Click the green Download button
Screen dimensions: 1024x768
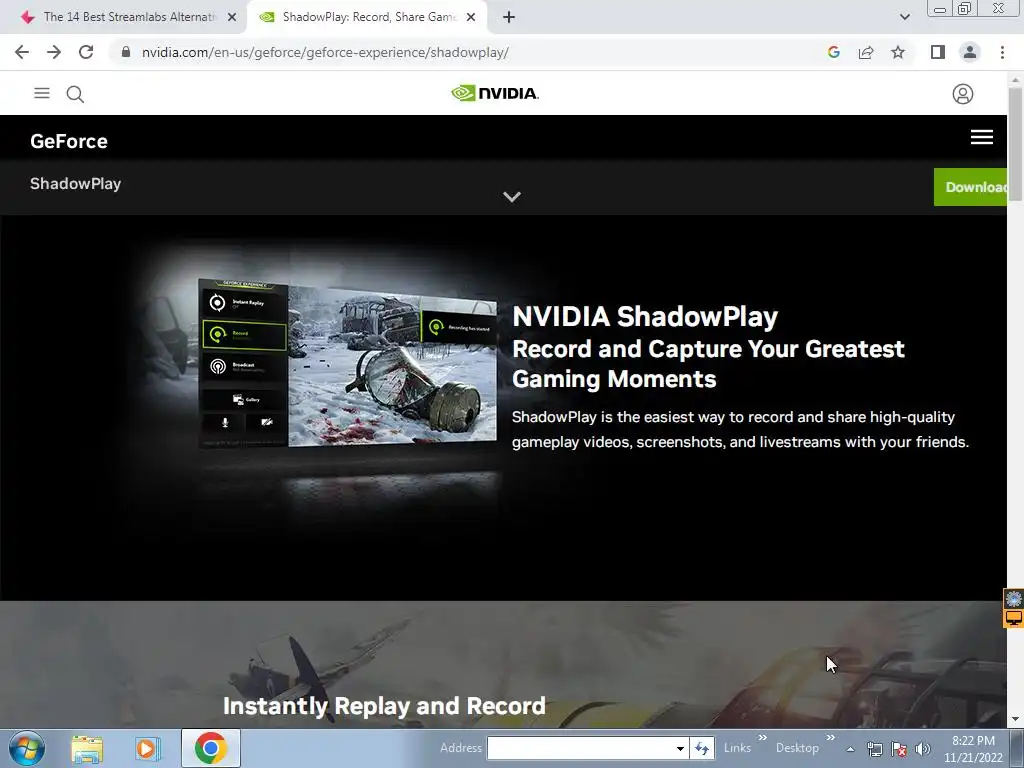pyautogui.click(x=970, y=187)
